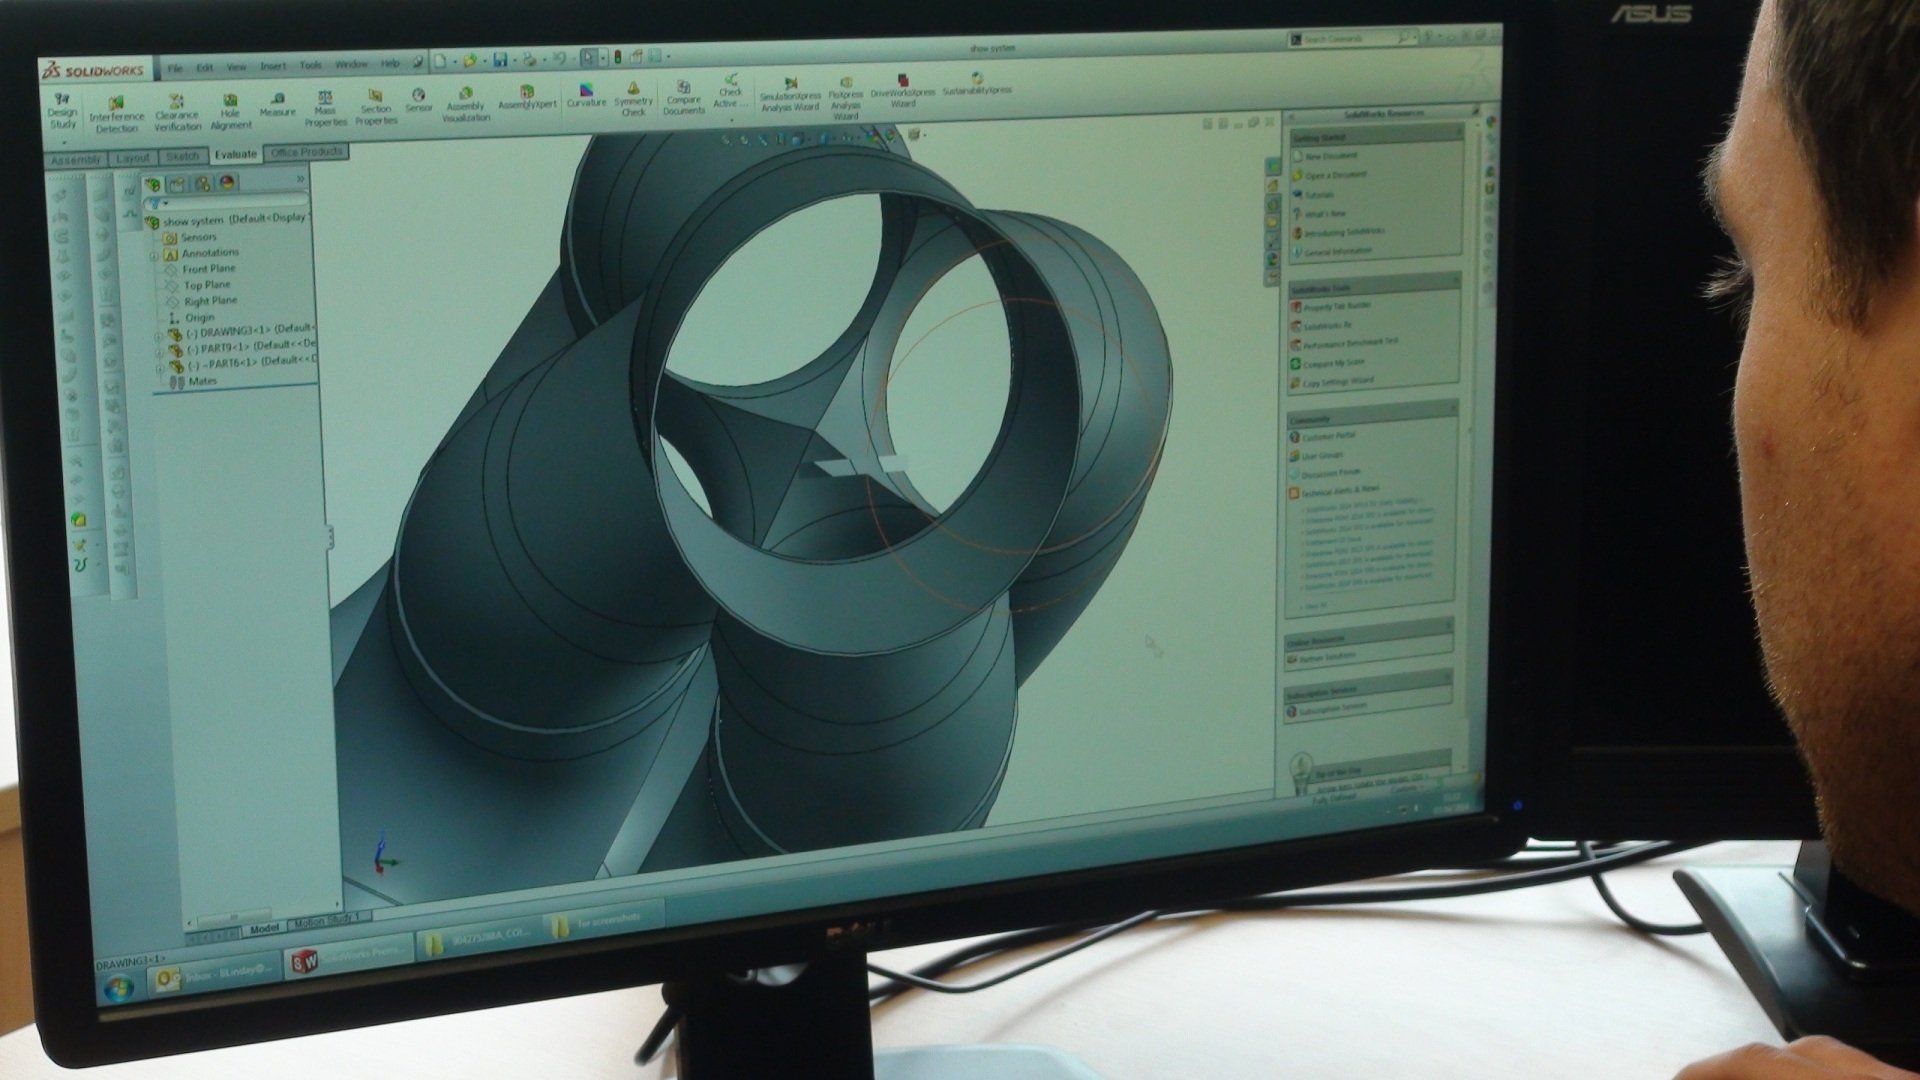Open the Select tool dropdown arrow
Viewport: 1920px width, 1080px height.
(602, 58)
